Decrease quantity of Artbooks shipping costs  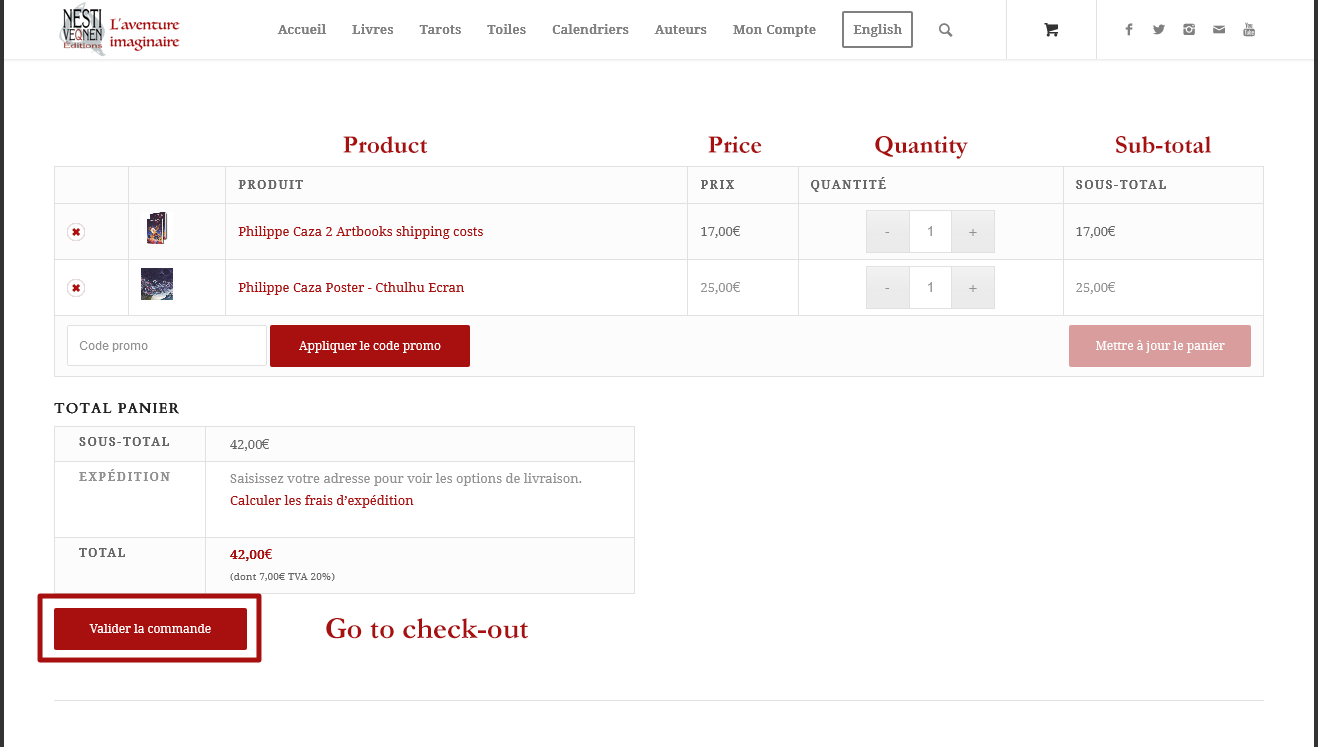(x=888, y=232)
